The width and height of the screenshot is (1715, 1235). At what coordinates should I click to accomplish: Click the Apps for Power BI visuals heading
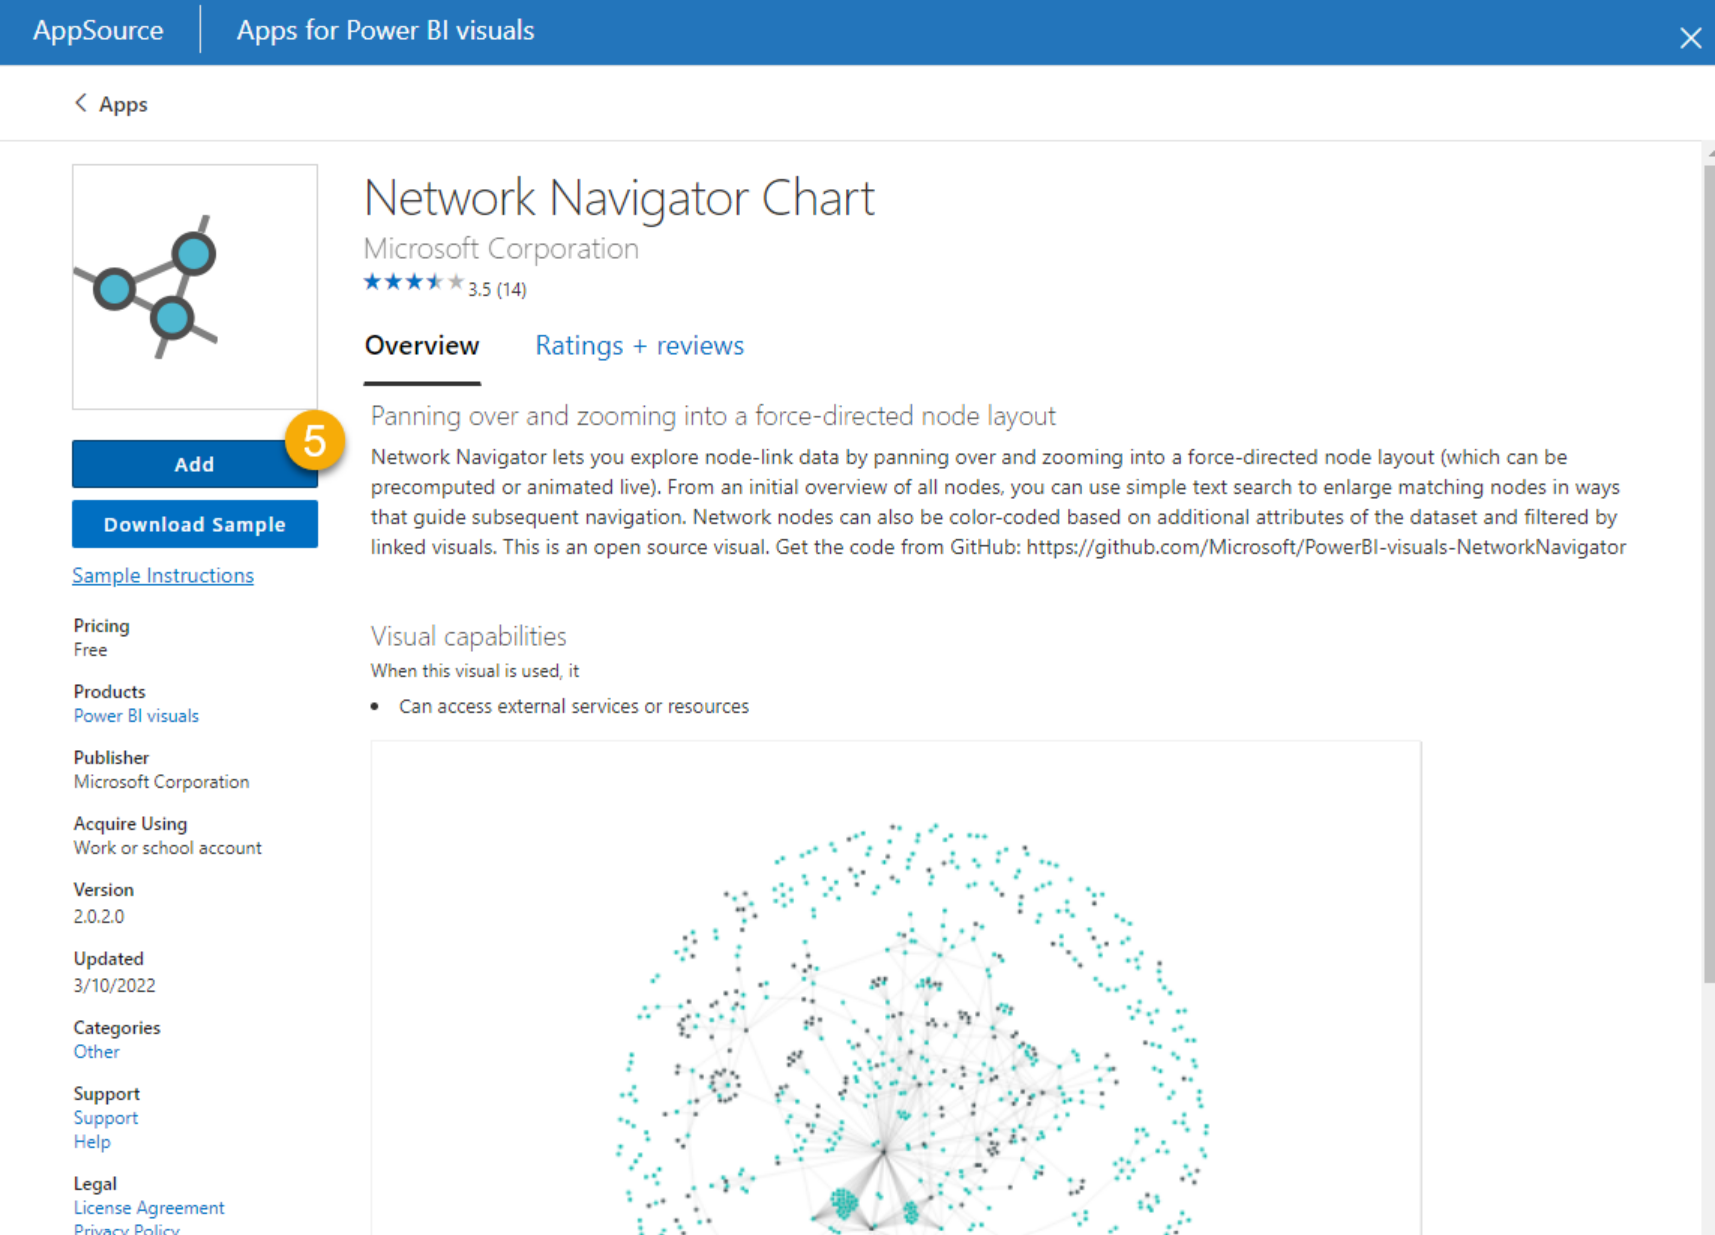tap(385, 31)
